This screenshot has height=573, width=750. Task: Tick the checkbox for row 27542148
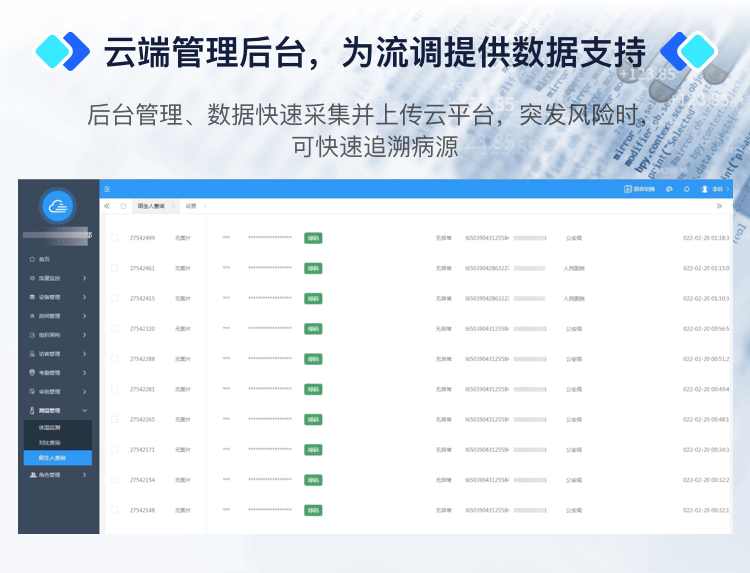[115, 510]
